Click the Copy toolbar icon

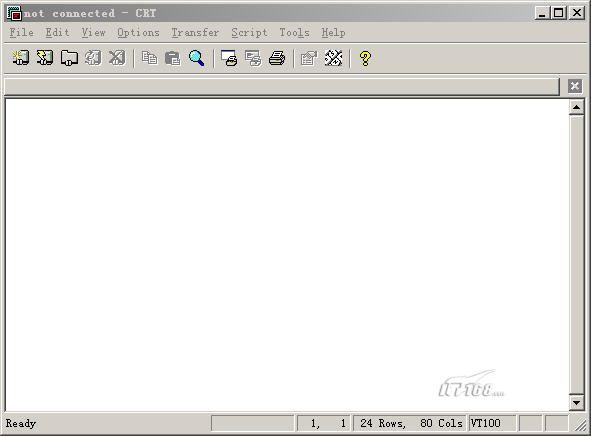point(149,58)
